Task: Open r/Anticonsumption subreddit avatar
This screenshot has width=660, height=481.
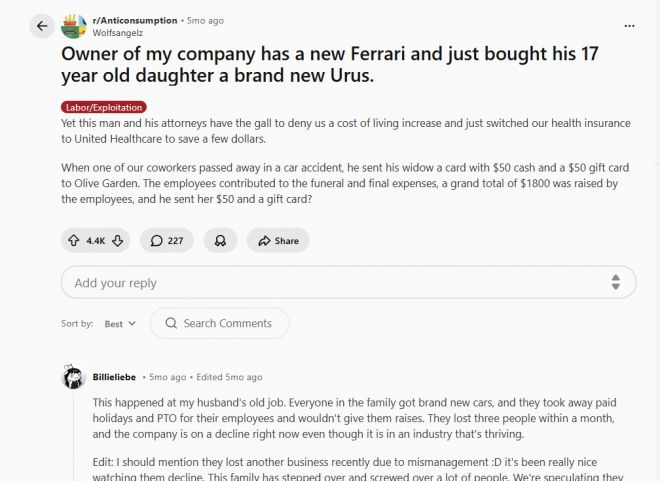Action: pos(75,26)
